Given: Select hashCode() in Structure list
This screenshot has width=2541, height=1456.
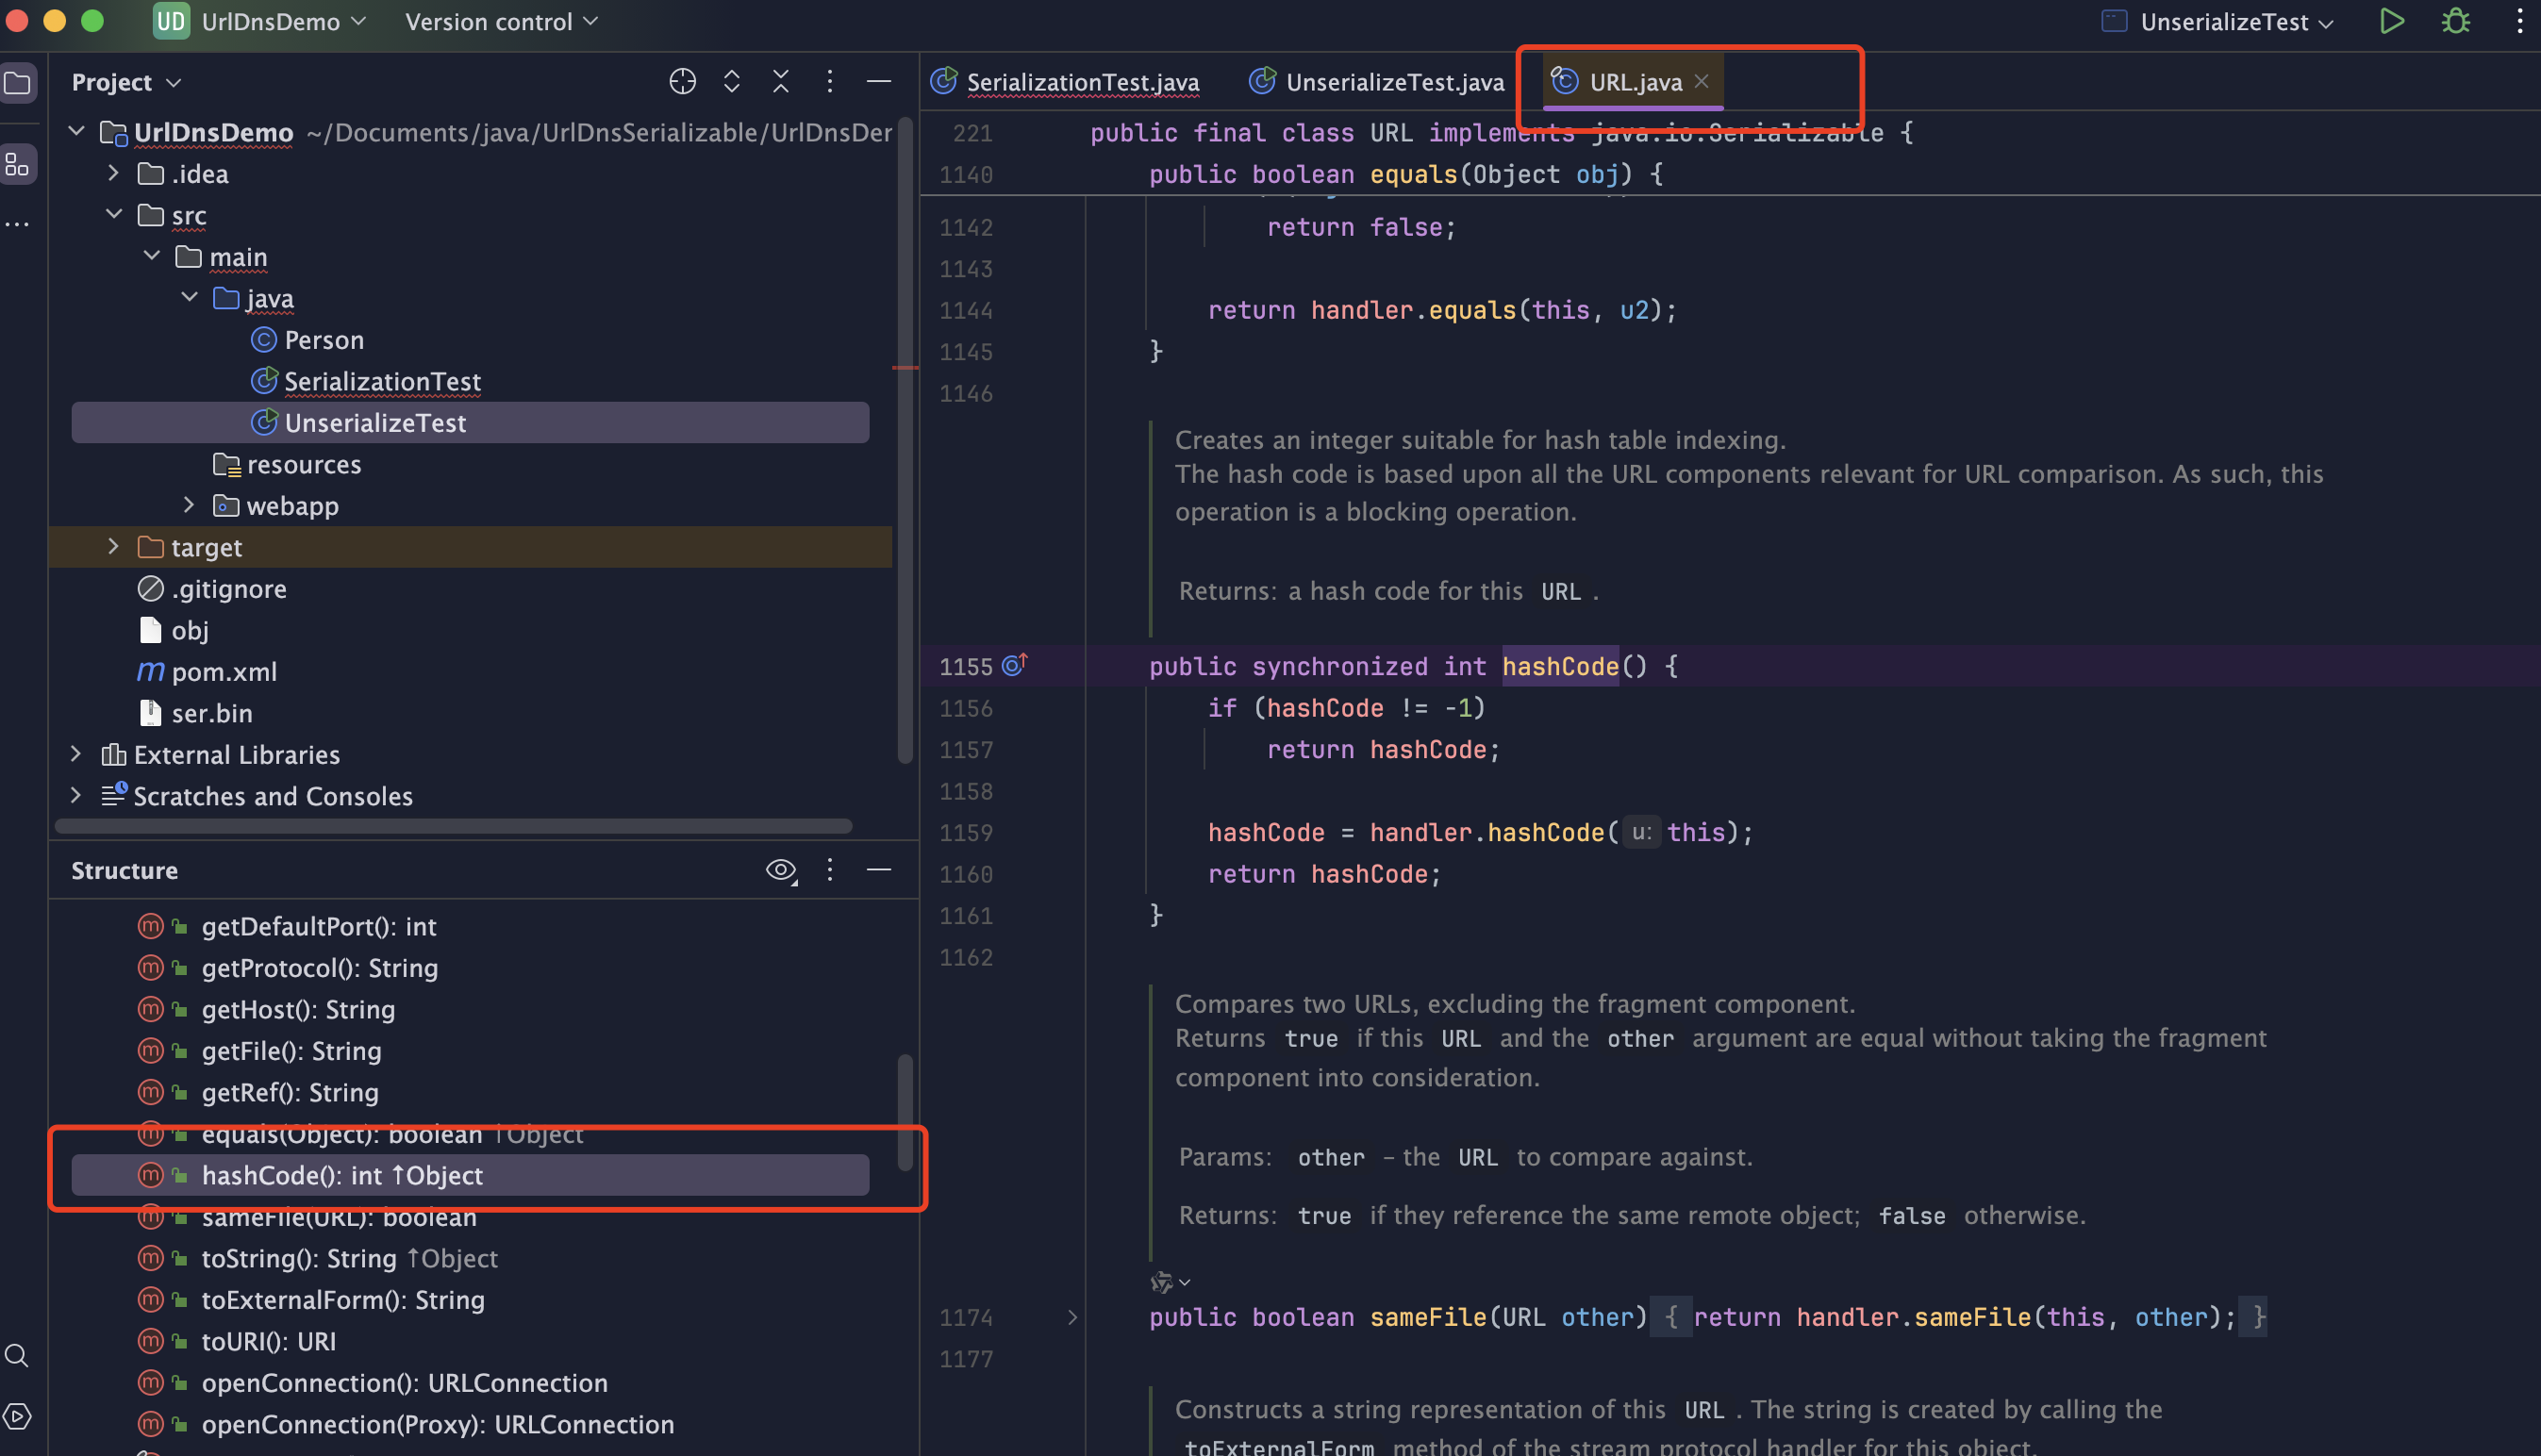Looking at the screenshot, I should tap(470, 1175).
